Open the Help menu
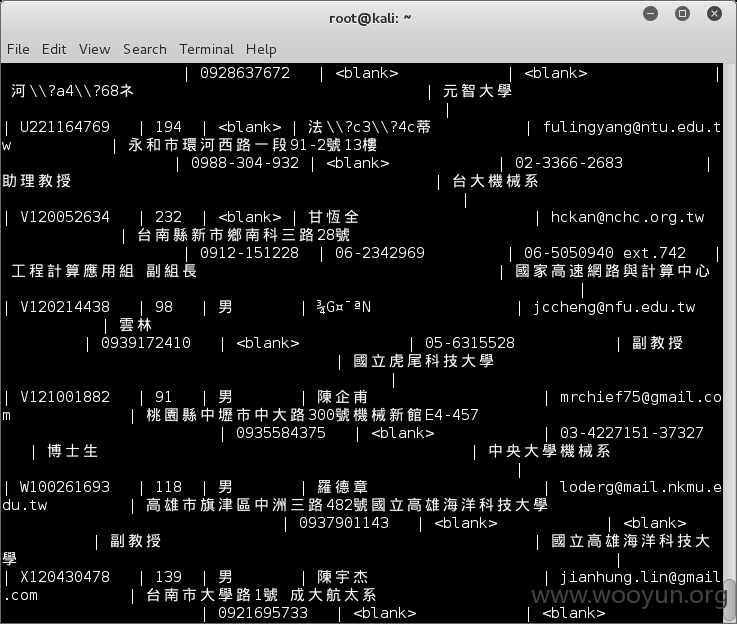 coord(261,49)
